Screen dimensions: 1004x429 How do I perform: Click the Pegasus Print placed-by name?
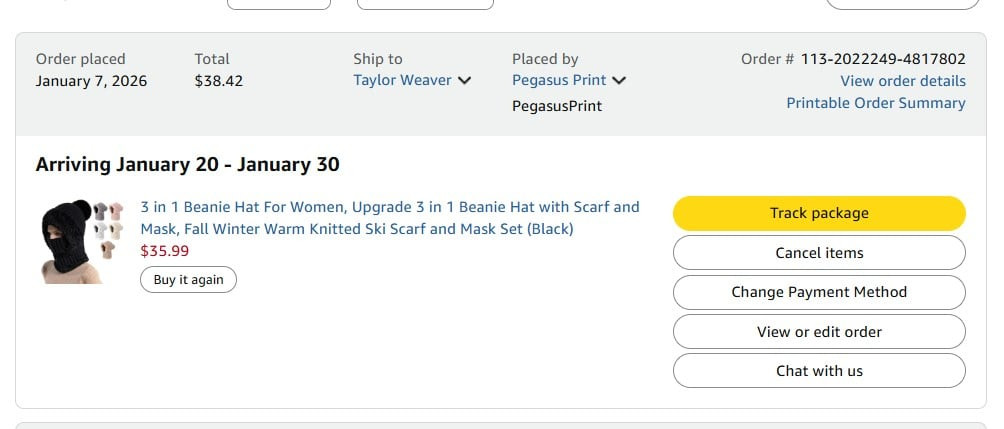[559, 81]
